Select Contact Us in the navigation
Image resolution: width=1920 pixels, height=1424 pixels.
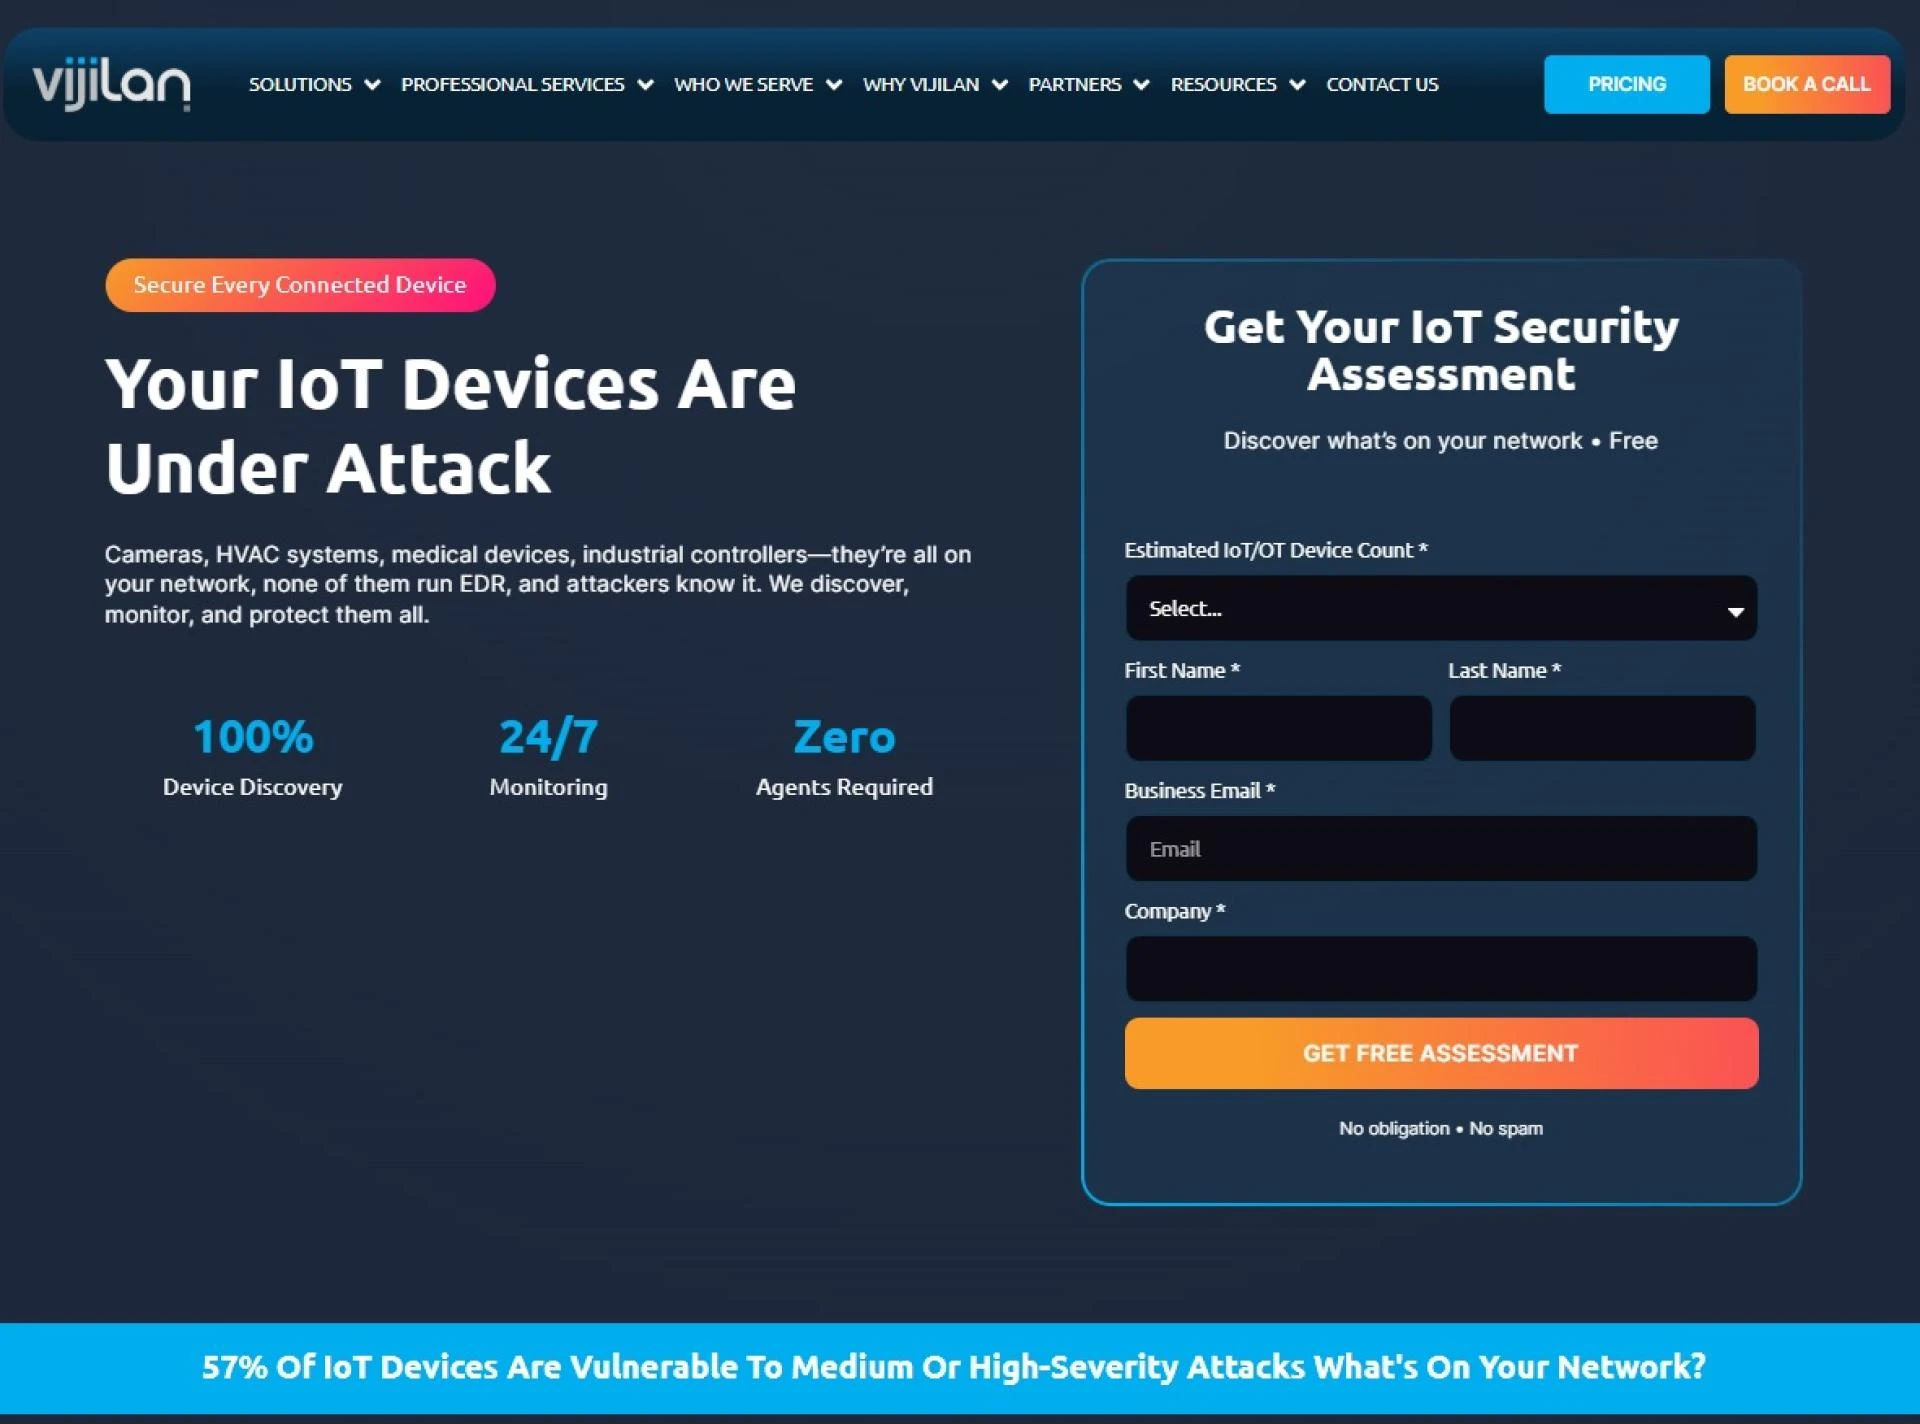point(1382,85)
